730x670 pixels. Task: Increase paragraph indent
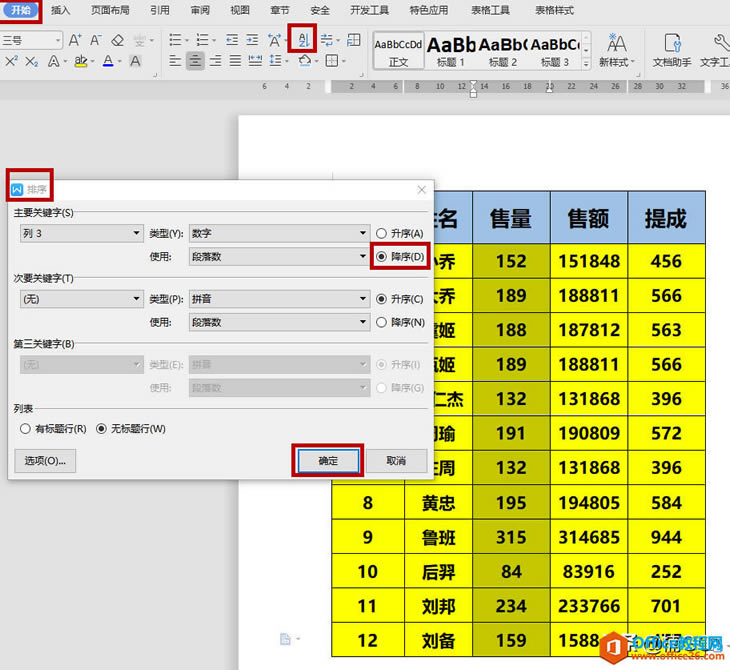pos(252,40)
